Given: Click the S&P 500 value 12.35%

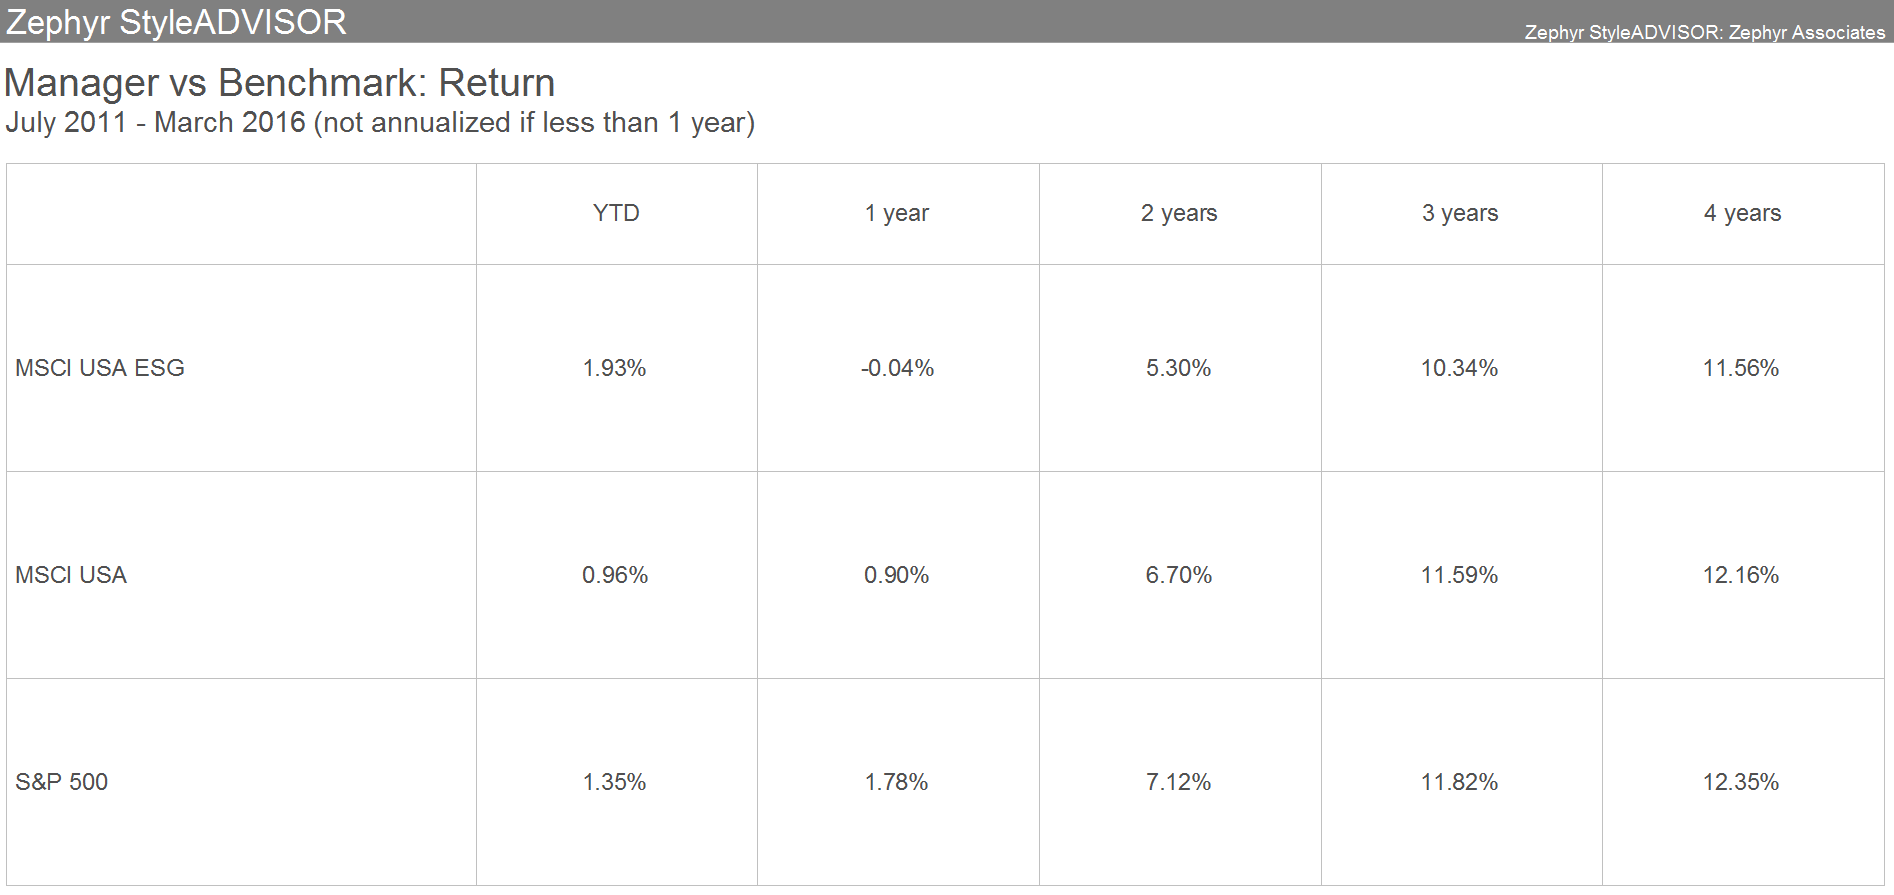Looking at the screenshot, I should (1741, 782).
